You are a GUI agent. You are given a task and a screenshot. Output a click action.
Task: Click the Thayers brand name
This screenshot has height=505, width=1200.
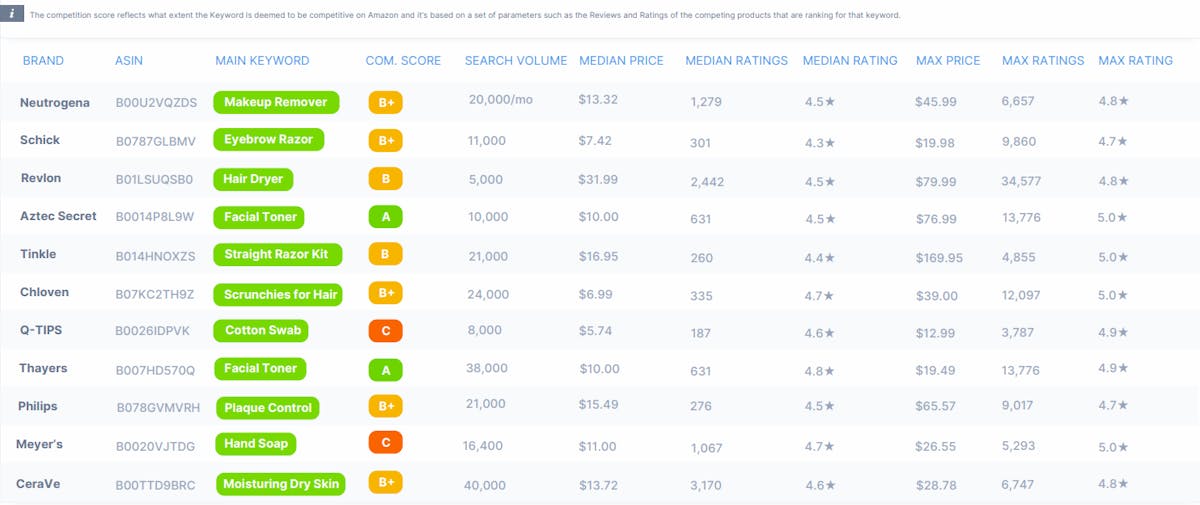pos(43,368)
